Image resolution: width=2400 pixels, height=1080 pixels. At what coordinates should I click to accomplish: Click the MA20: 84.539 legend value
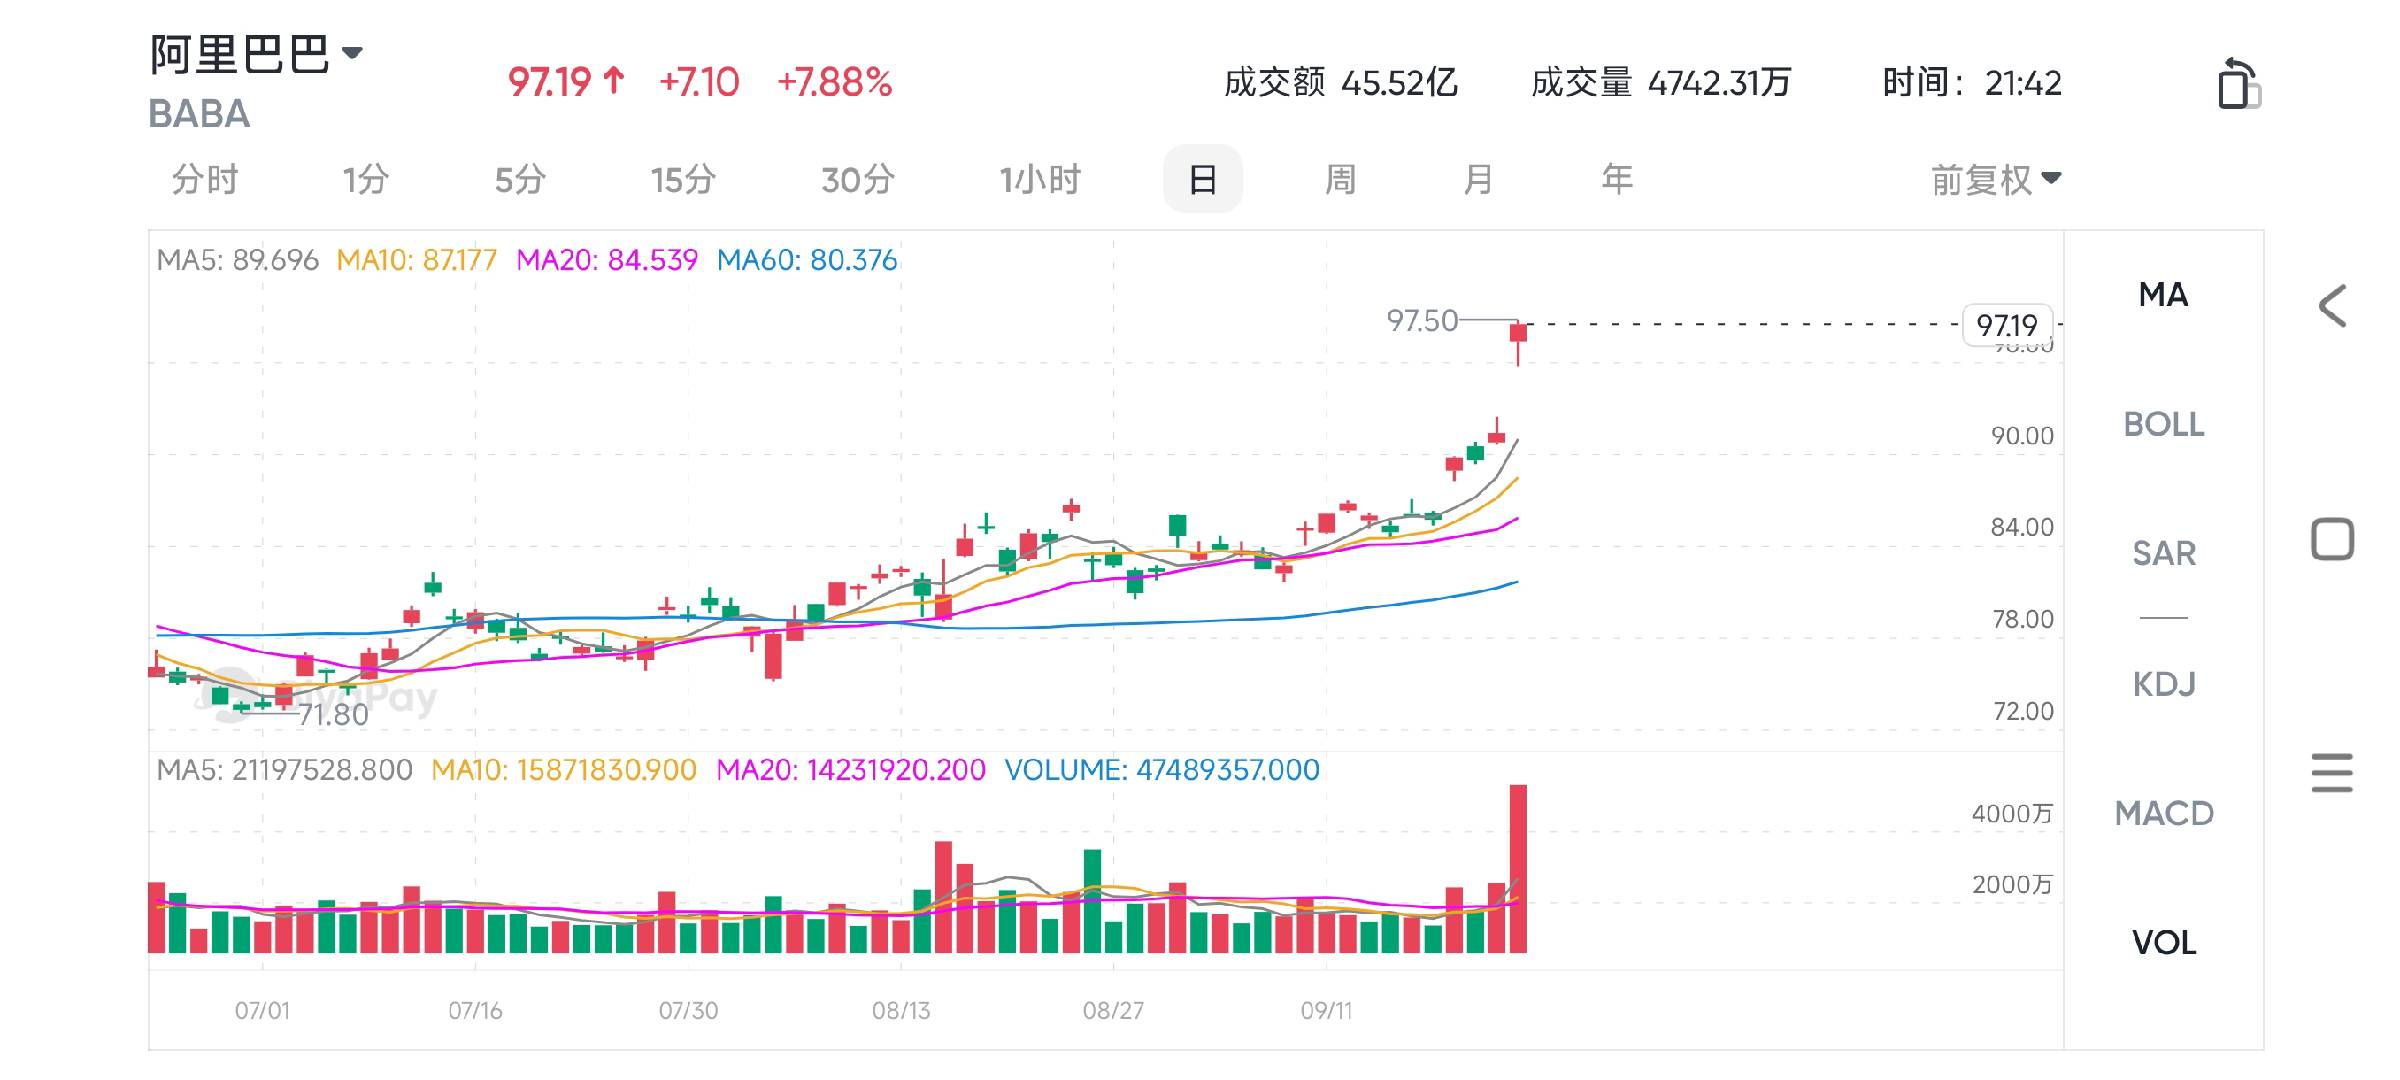[607, 260]
